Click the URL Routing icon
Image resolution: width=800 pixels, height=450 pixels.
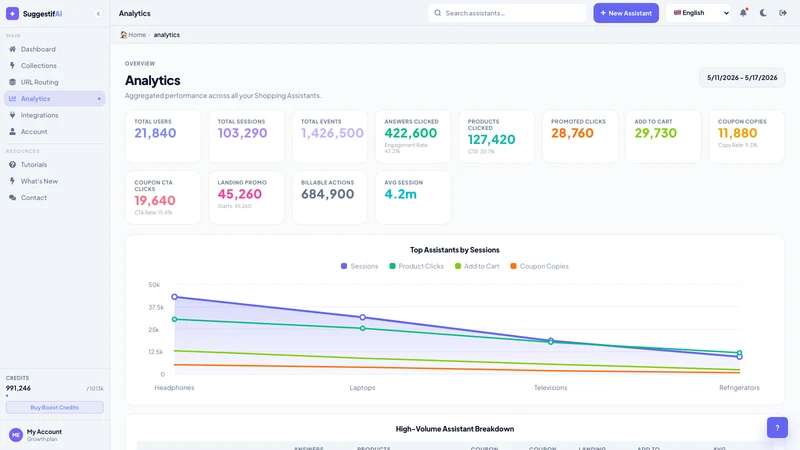(x=12, y=82)
